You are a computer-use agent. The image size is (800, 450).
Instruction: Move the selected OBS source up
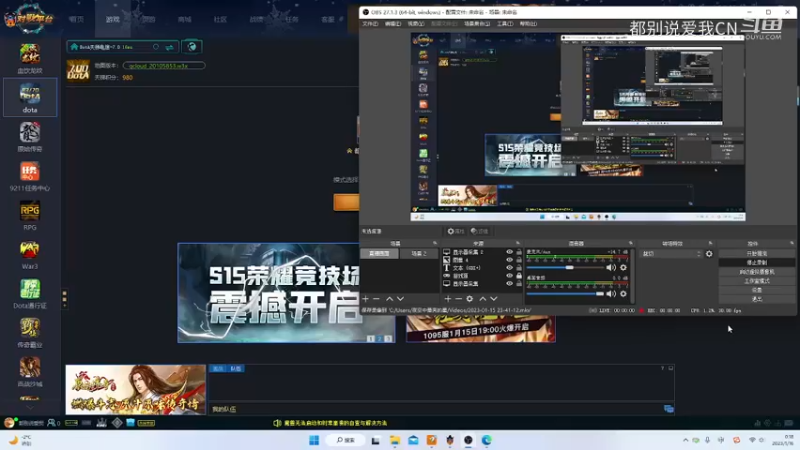[x=483, y=298]
